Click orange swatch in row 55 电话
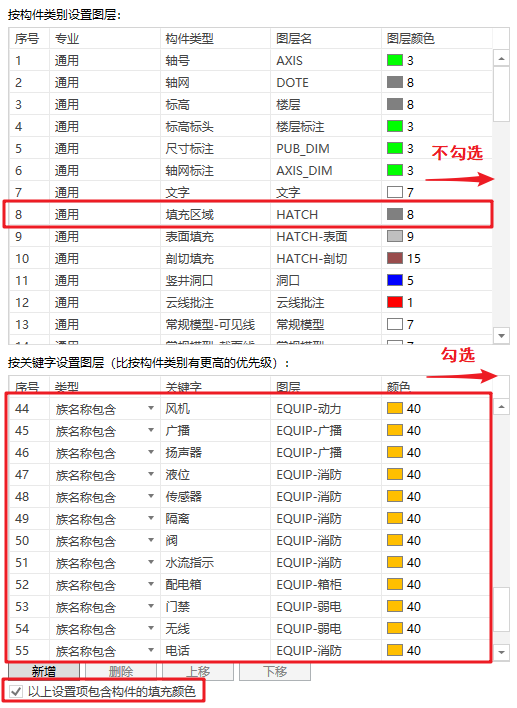The image size is (517, 708). (395, 650)
